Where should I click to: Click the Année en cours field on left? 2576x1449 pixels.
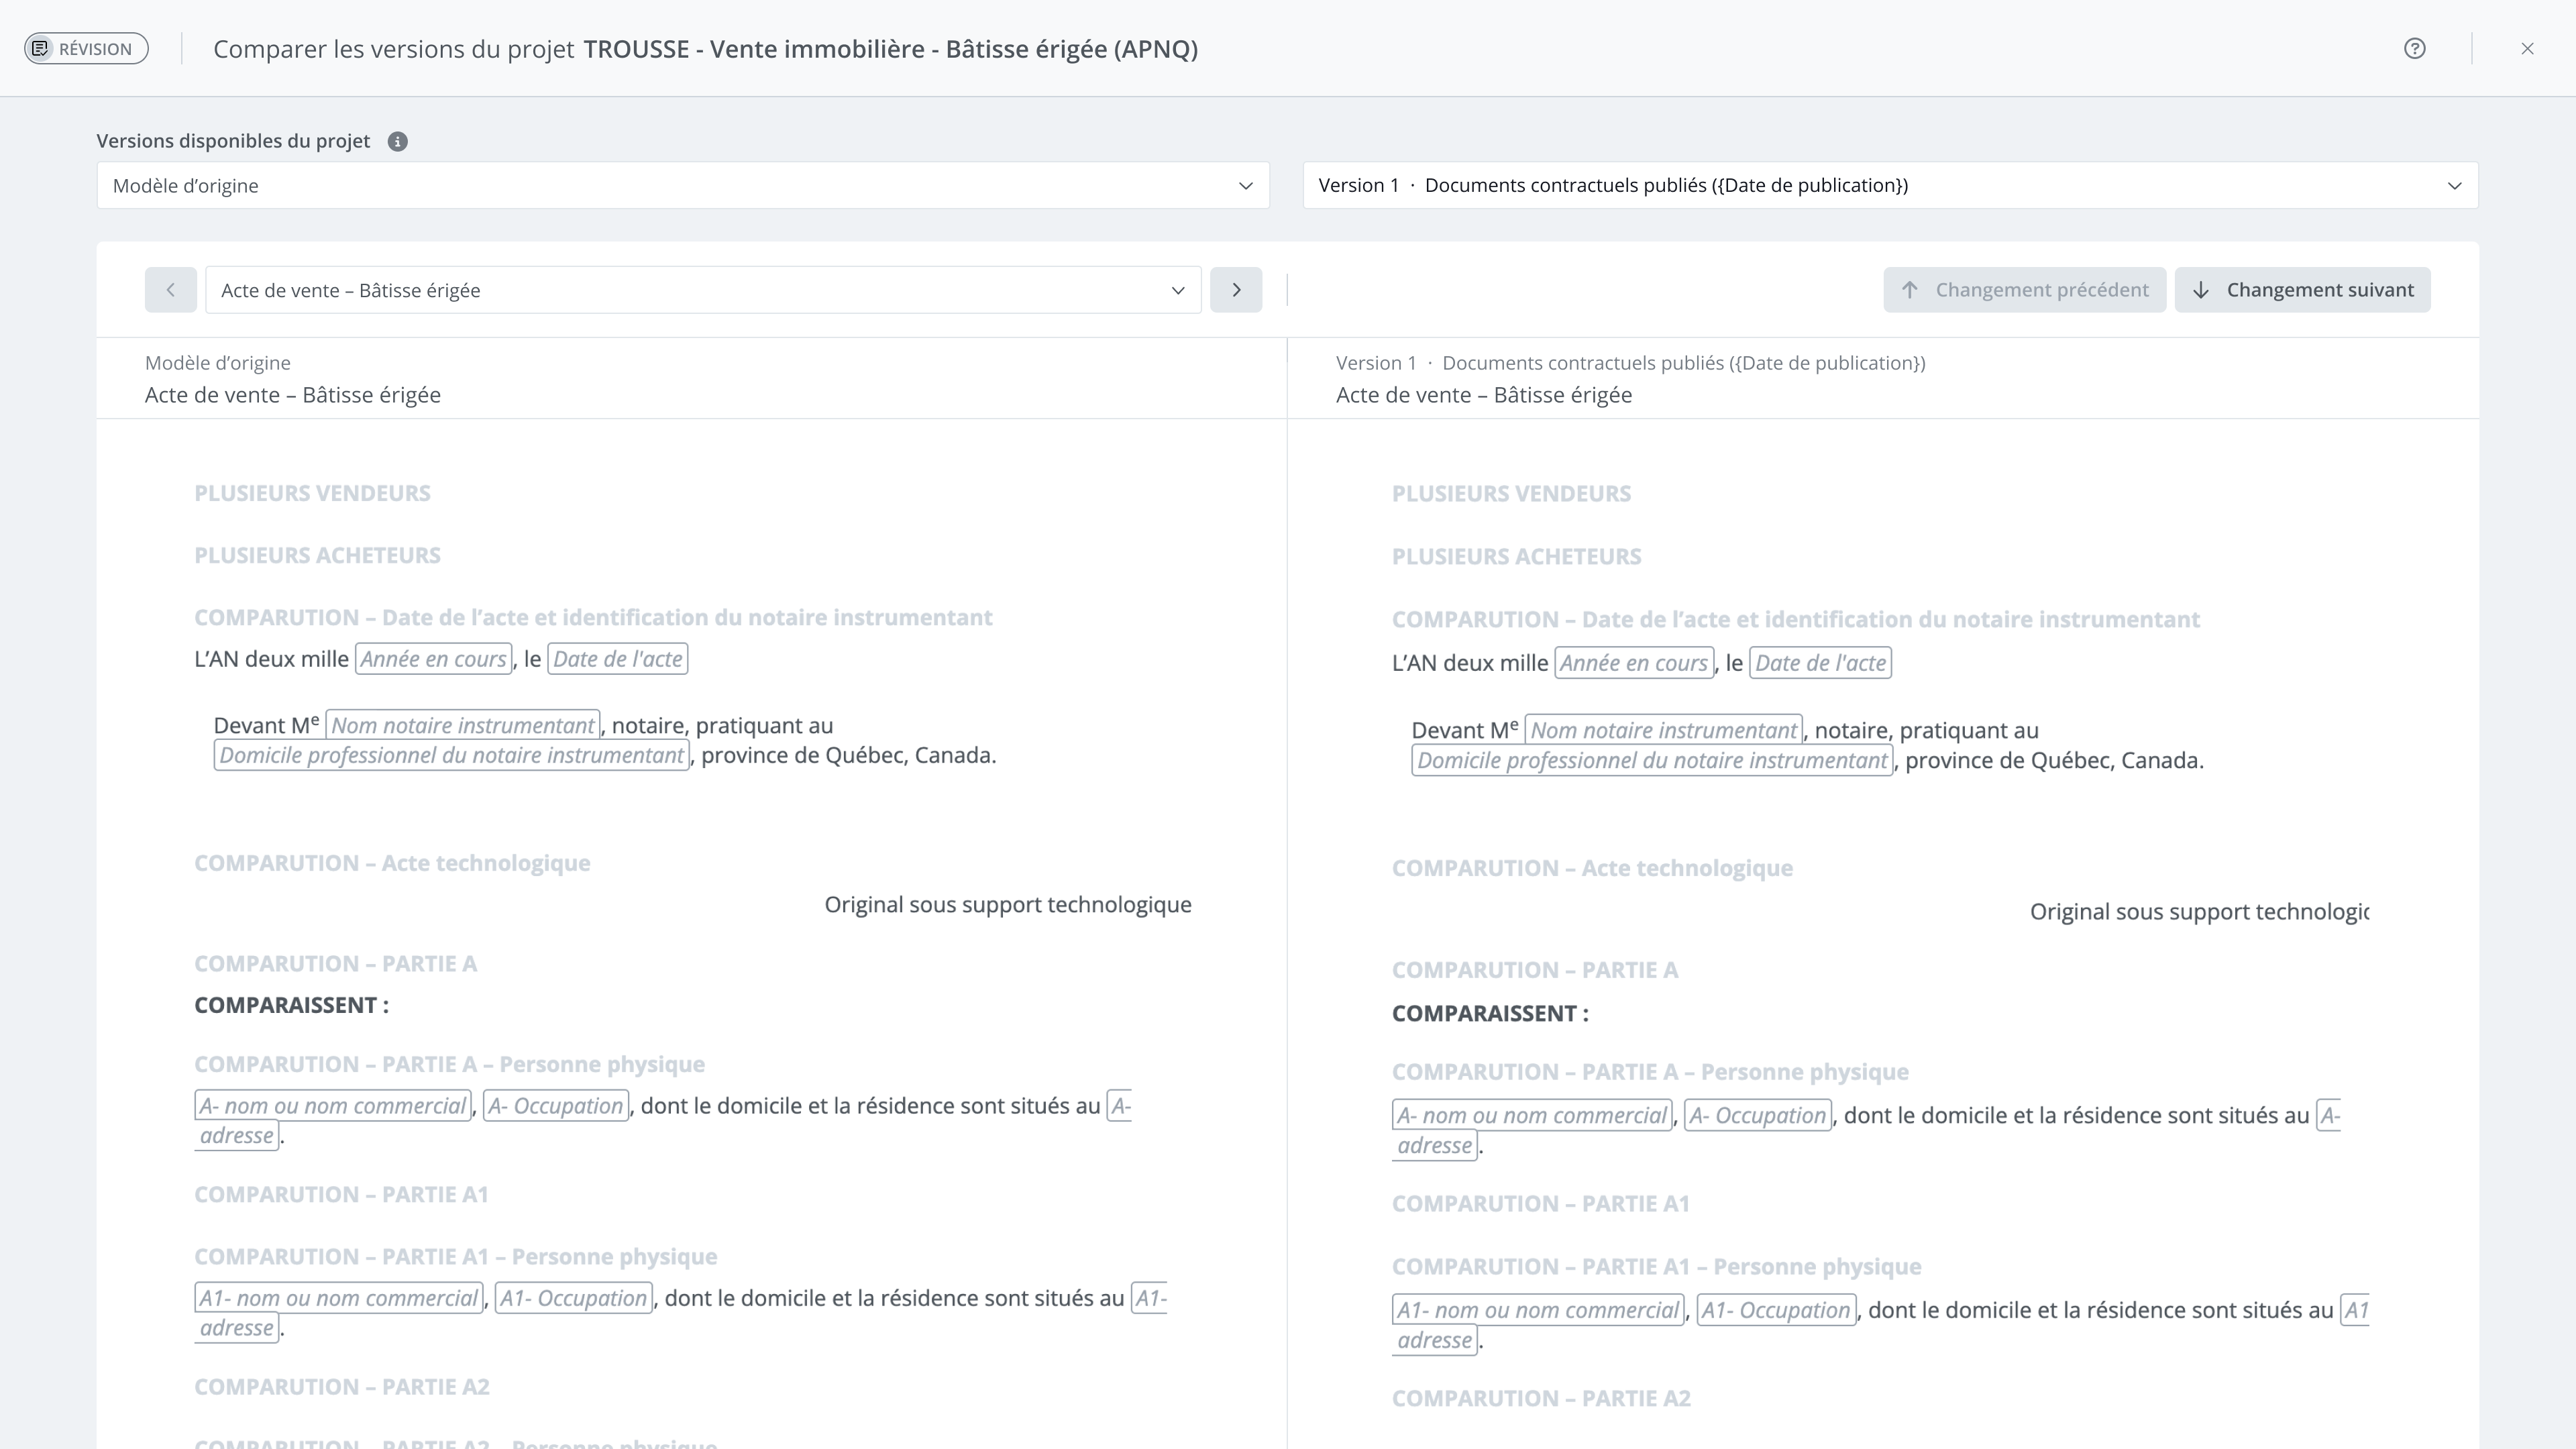coord(433,660)
